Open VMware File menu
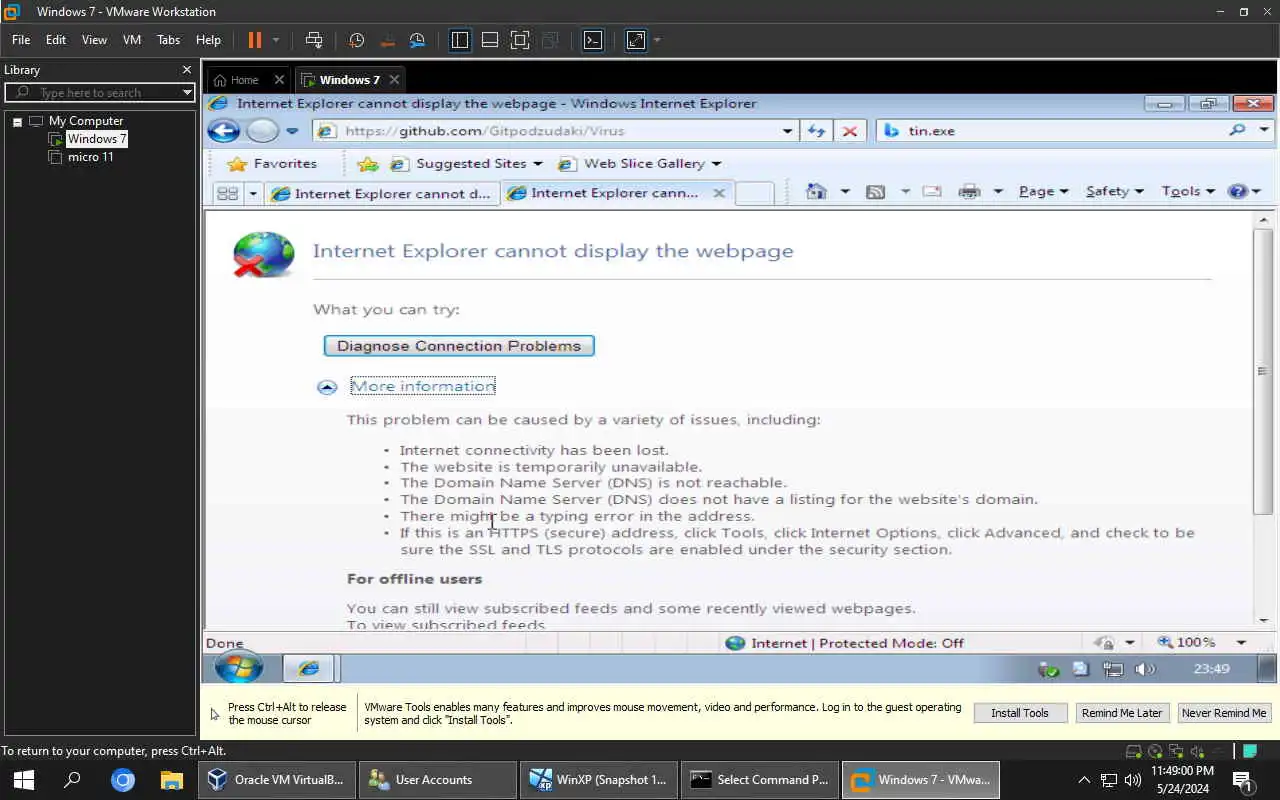The height and width of the screenshot is (800, 1280). click(x=21, y=40)
